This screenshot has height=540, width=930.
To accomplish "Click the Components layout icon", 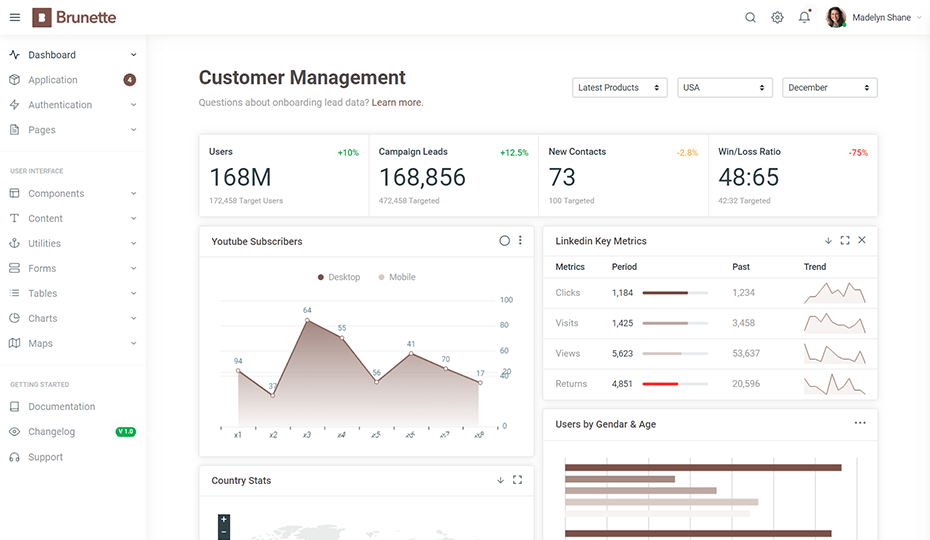I will point(15,193).
